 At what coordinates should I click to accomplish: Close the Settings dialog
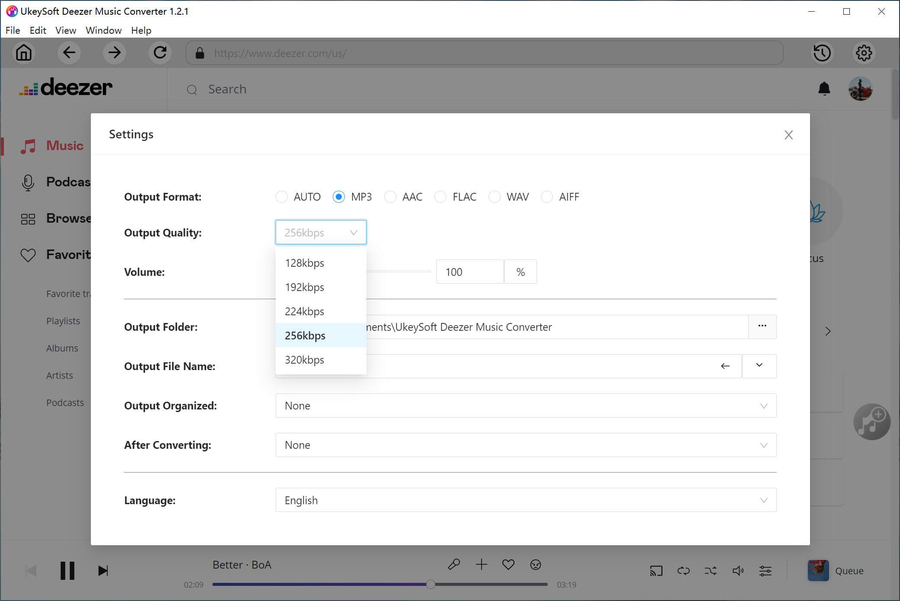[788, 135]
